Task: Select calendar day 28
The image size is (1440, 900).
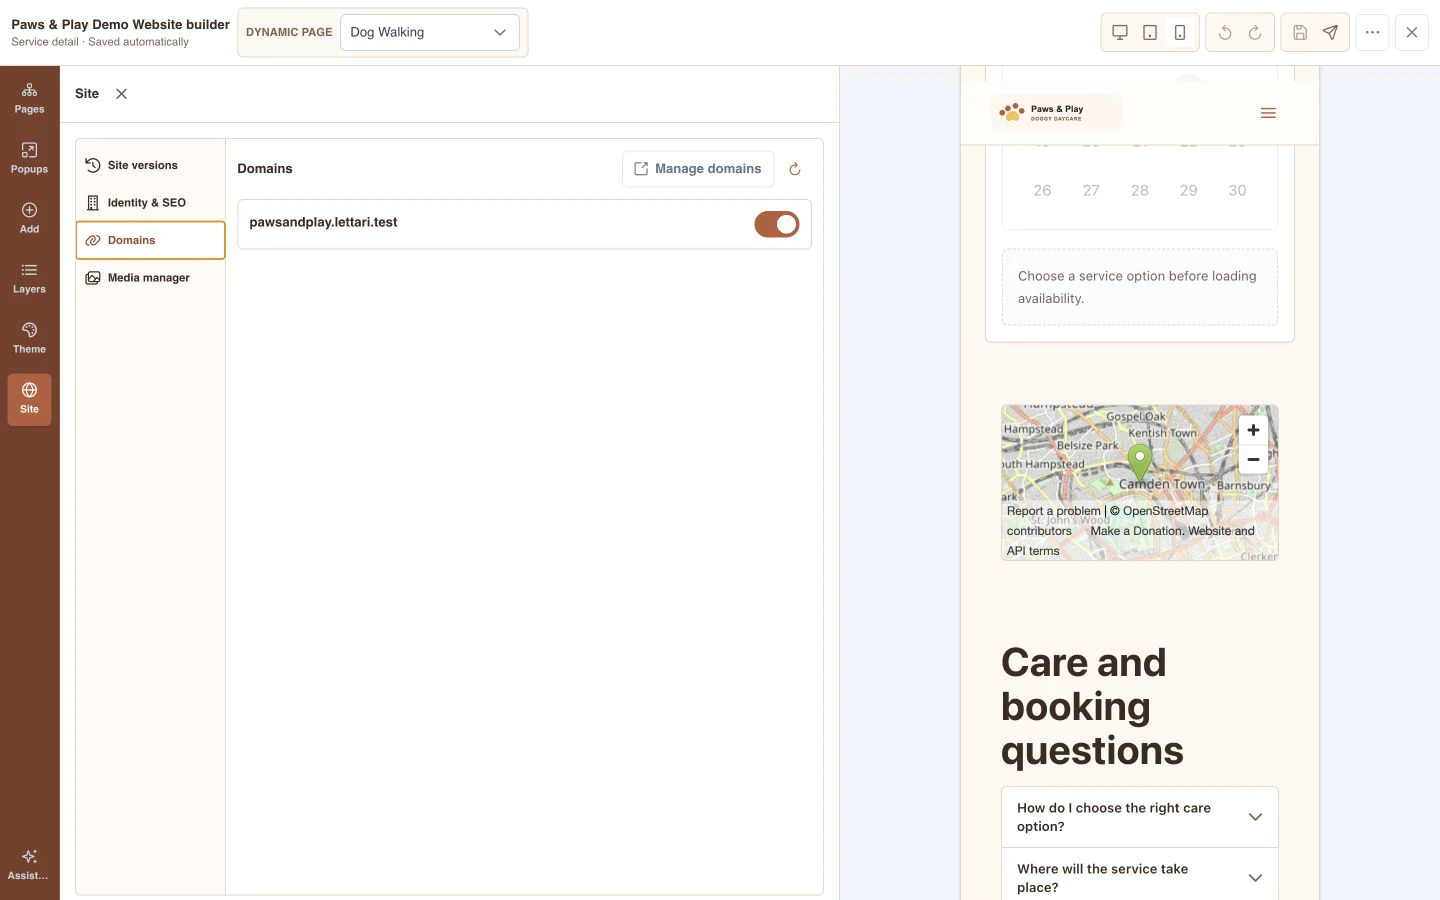Action: [1140, 190]
